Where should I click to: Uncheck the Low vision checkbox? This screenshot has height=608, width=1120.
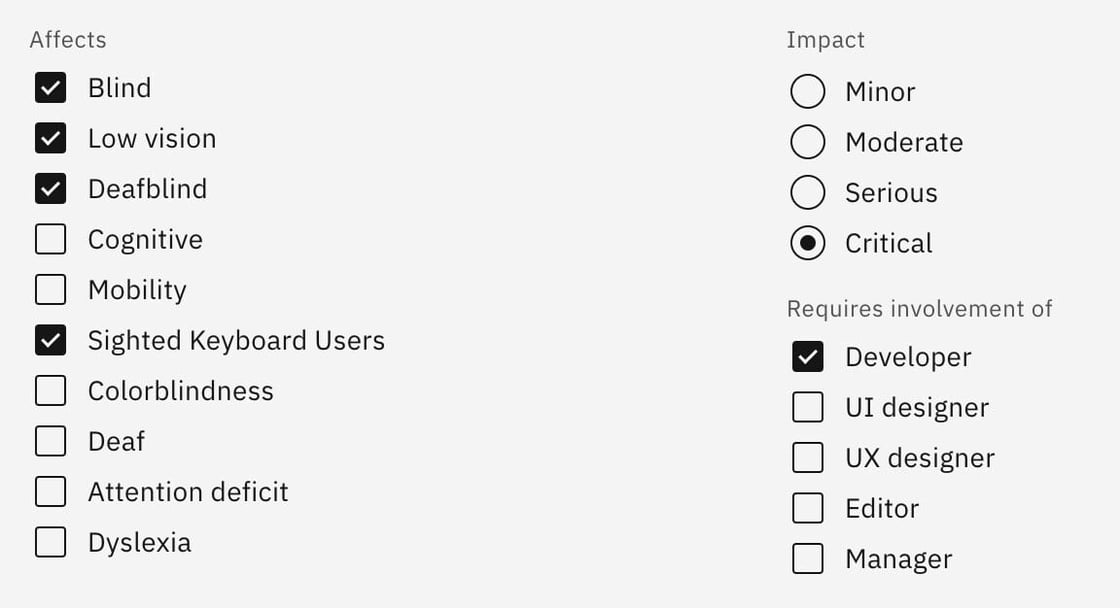50,138
